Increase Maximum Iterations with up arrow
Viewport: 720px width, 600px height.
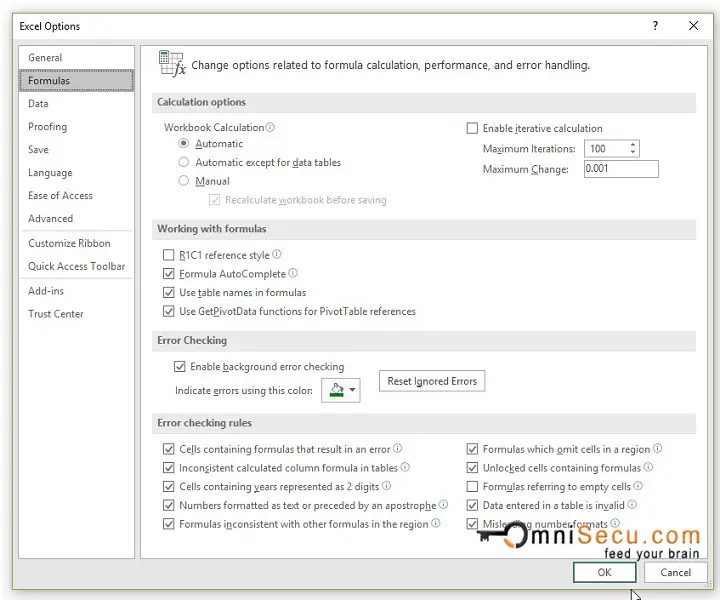pos(633,145)
